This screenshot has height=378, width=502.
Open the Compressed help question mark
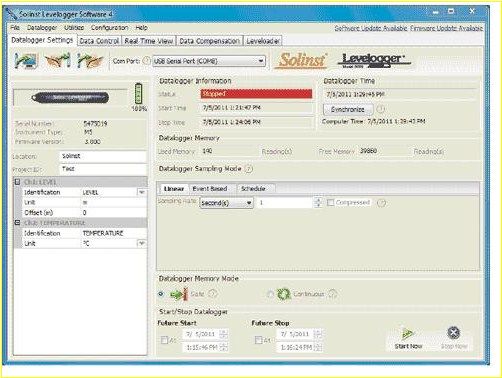381,203
